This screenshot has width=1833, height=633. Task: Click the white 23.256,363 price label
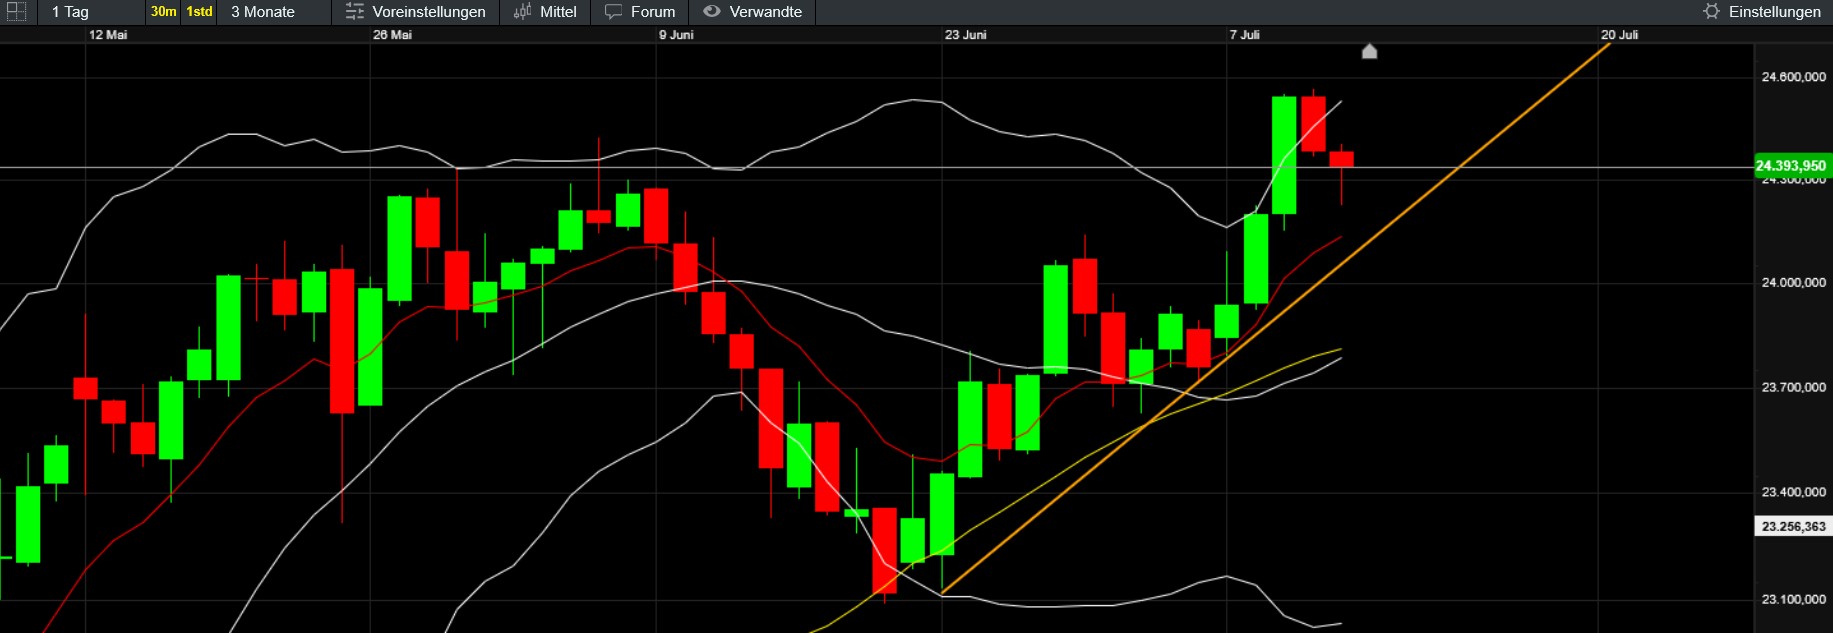click(1793, 526)
